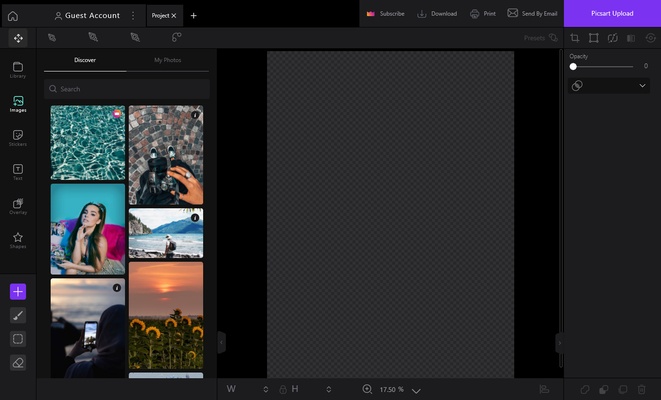Click info icon on cobblestone thumbnail
Screen dimensions: 661x400
(x=195, y=115)
